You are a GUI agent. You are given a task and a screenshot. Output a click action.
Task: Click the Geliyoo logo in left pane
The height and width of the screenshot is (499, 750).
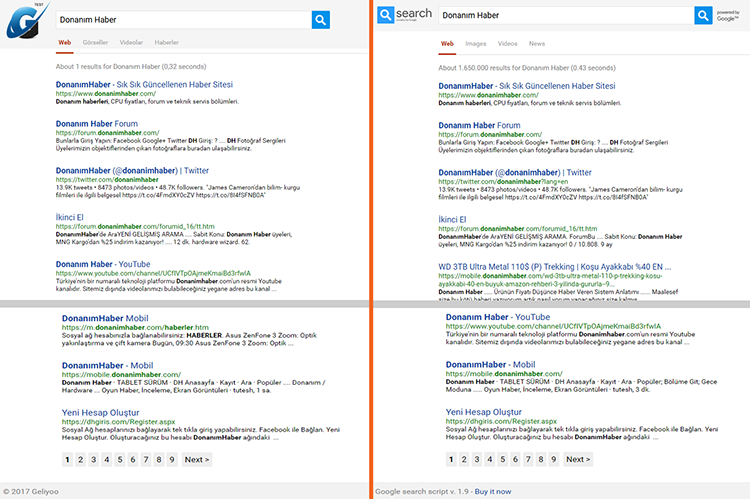pyautogui.click(x=27, y=21)
